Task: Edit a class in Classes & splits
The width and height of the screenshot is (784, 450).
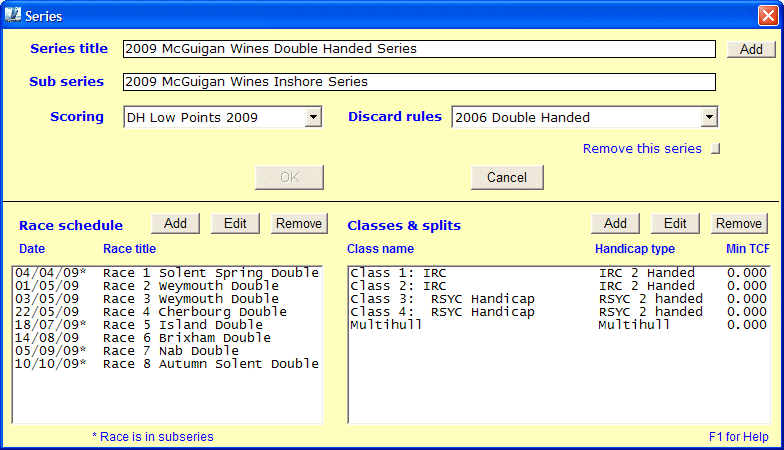Action: tap(676, 224)
